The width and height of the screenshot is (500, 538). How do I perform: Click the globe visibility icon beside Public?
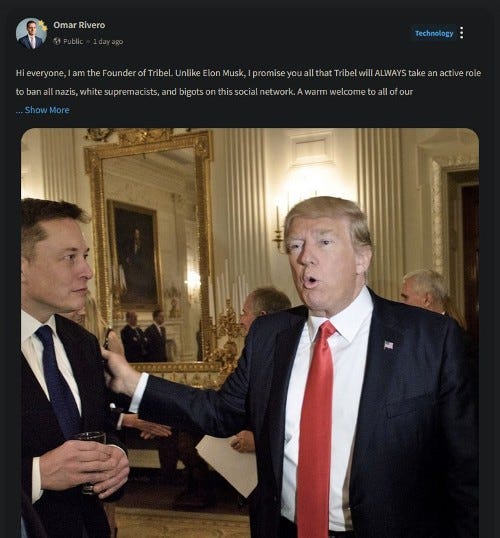tap(57, 41)
